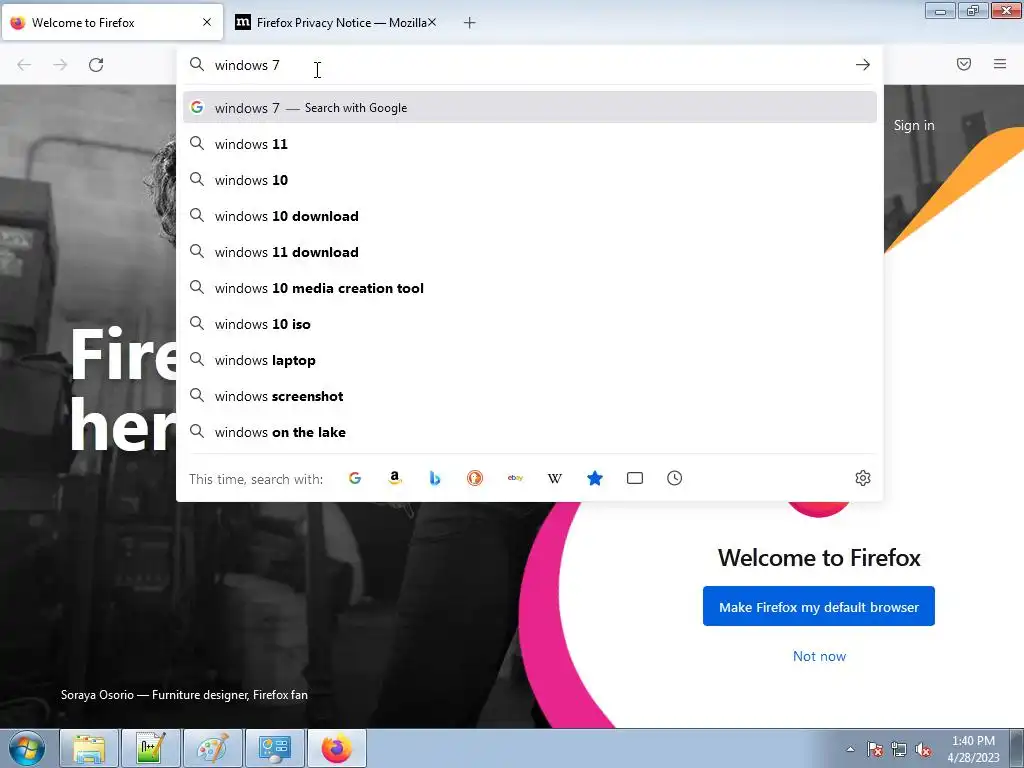This screenshot has width=1024, height=768.
Task: Select 'windows 10 media creation tool' suggestion
Action: pyautogui.click(x=530, y=288)
